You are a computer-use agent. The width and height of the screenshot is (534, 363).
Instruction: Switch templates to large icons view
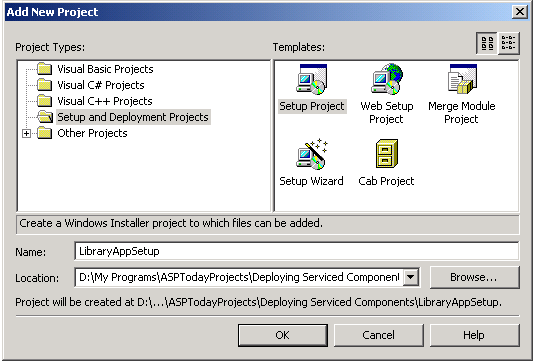coord(487,43)
